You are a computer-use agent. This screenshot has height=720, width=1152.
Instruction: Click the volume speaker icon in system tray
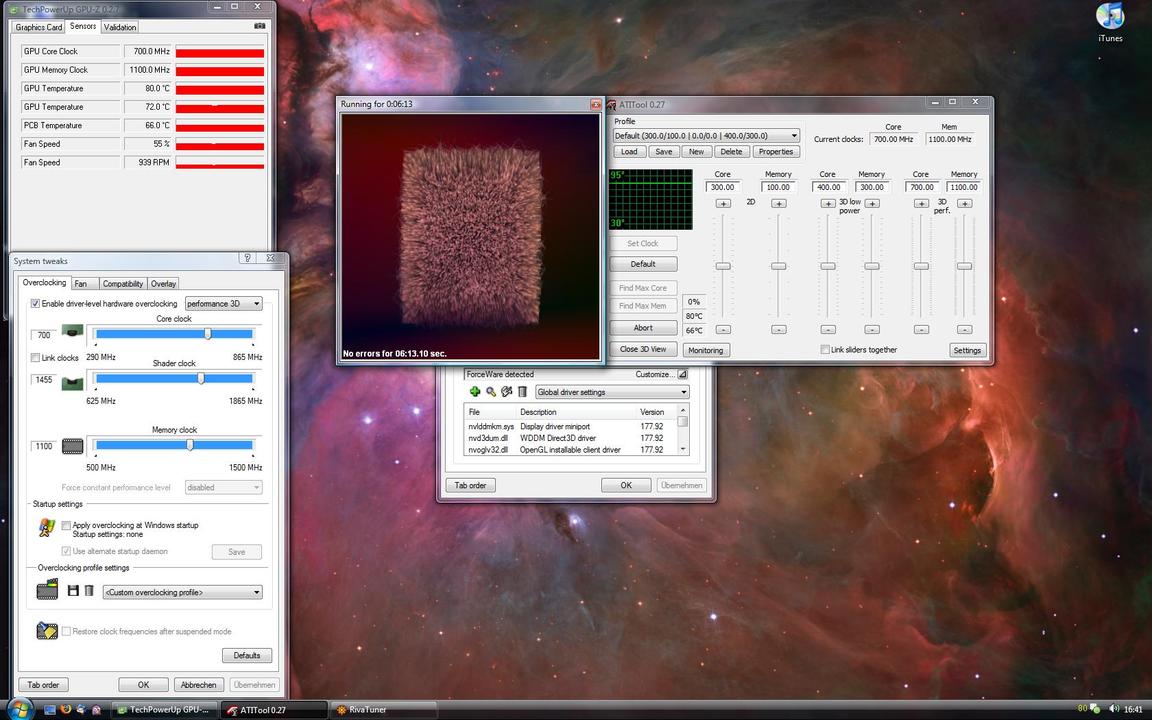tap(1114, 709)
